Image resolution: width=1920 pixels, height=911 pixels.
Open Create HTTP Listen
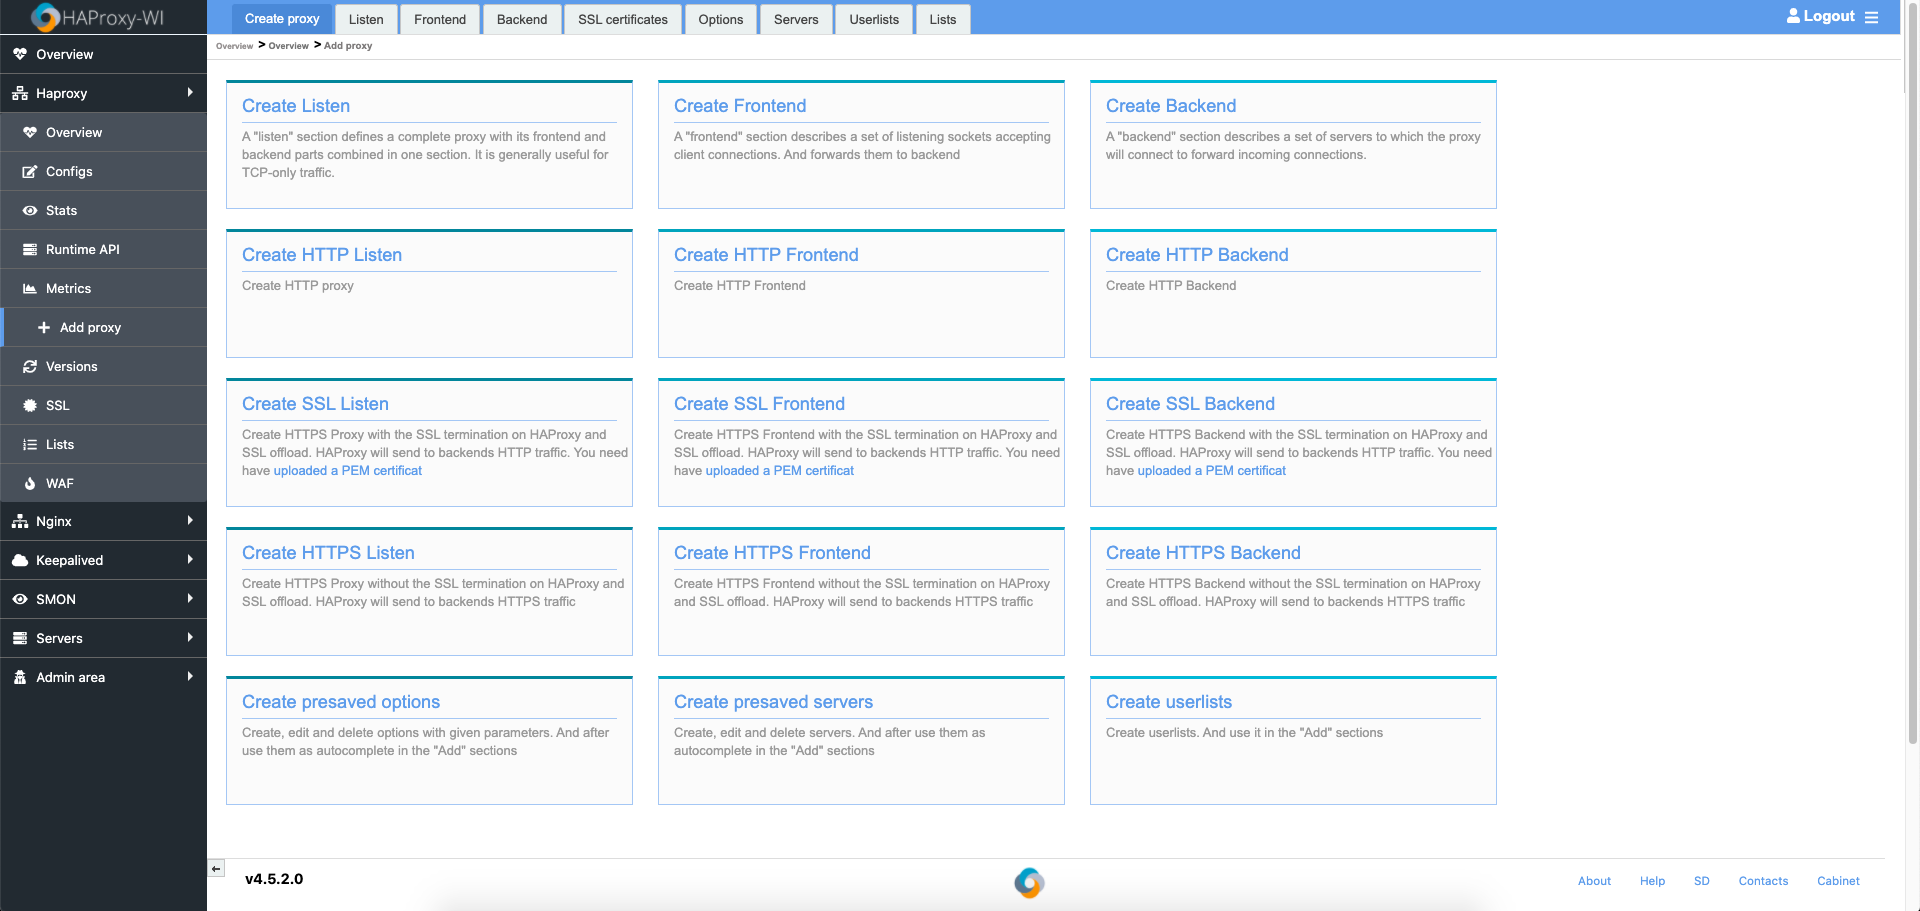coord(322,255)
